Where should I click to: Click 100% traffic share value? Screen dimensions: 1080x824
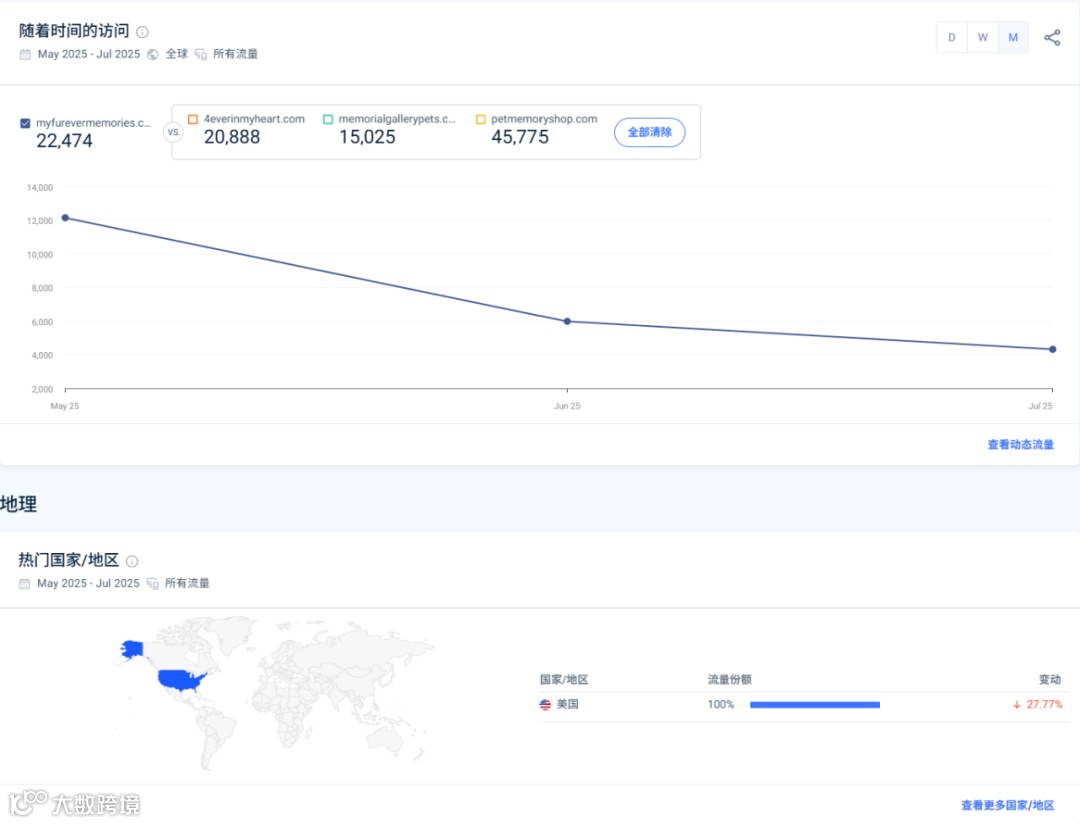(720, 704)
